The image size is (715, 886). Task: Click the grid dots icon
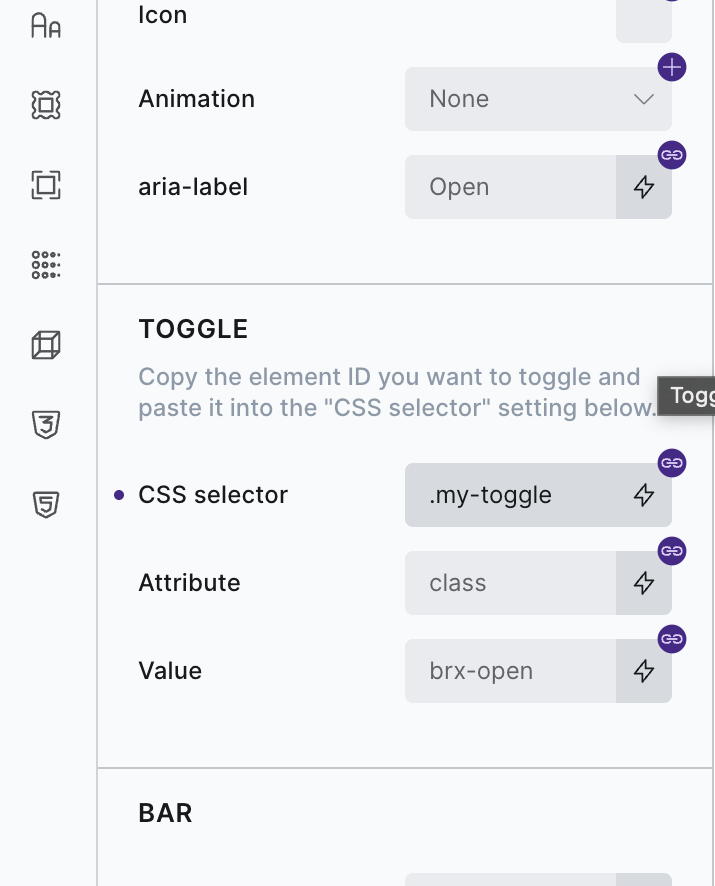tap(46, 265)
